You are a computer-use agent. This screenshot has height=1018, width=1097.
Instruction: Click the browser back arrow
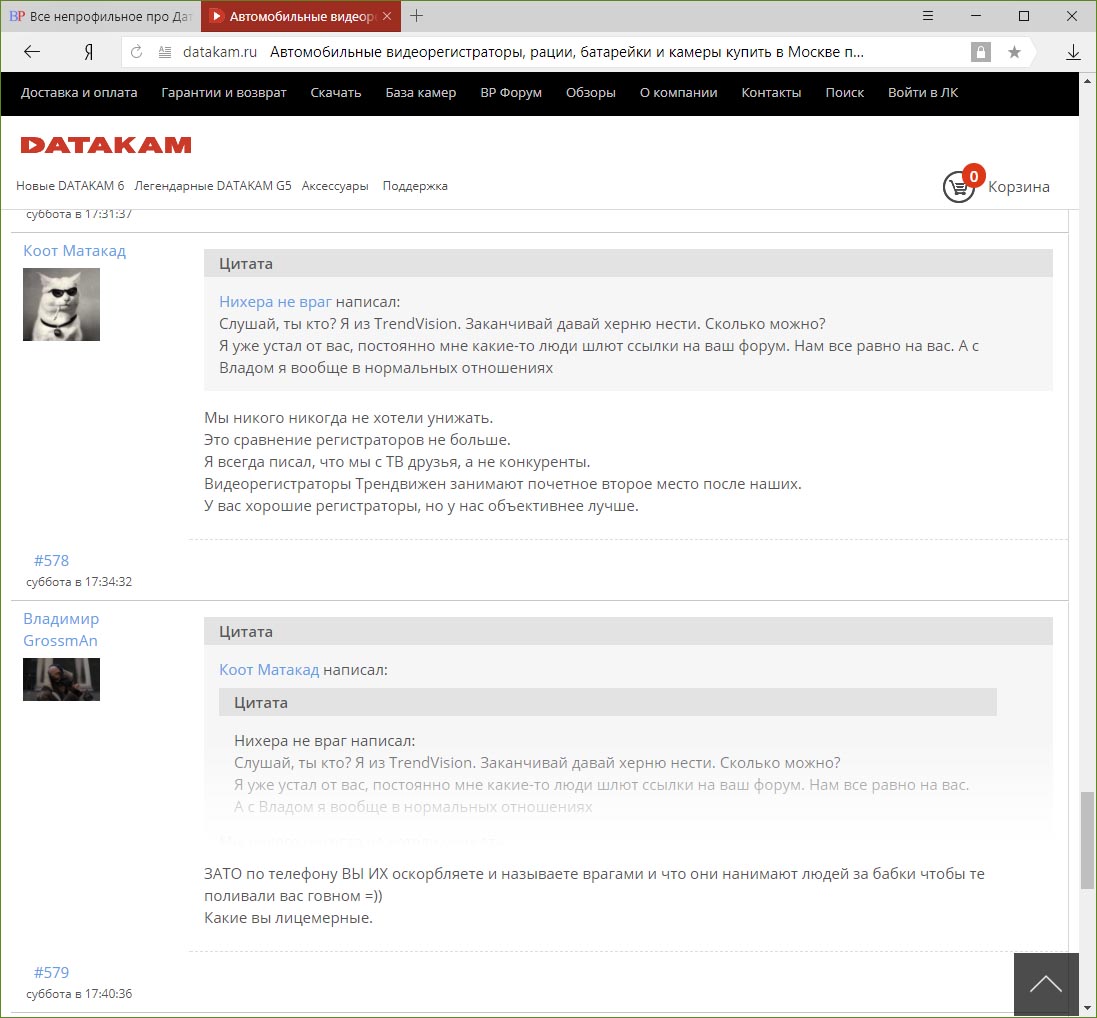pyautogui.click(x=32, y=52)
